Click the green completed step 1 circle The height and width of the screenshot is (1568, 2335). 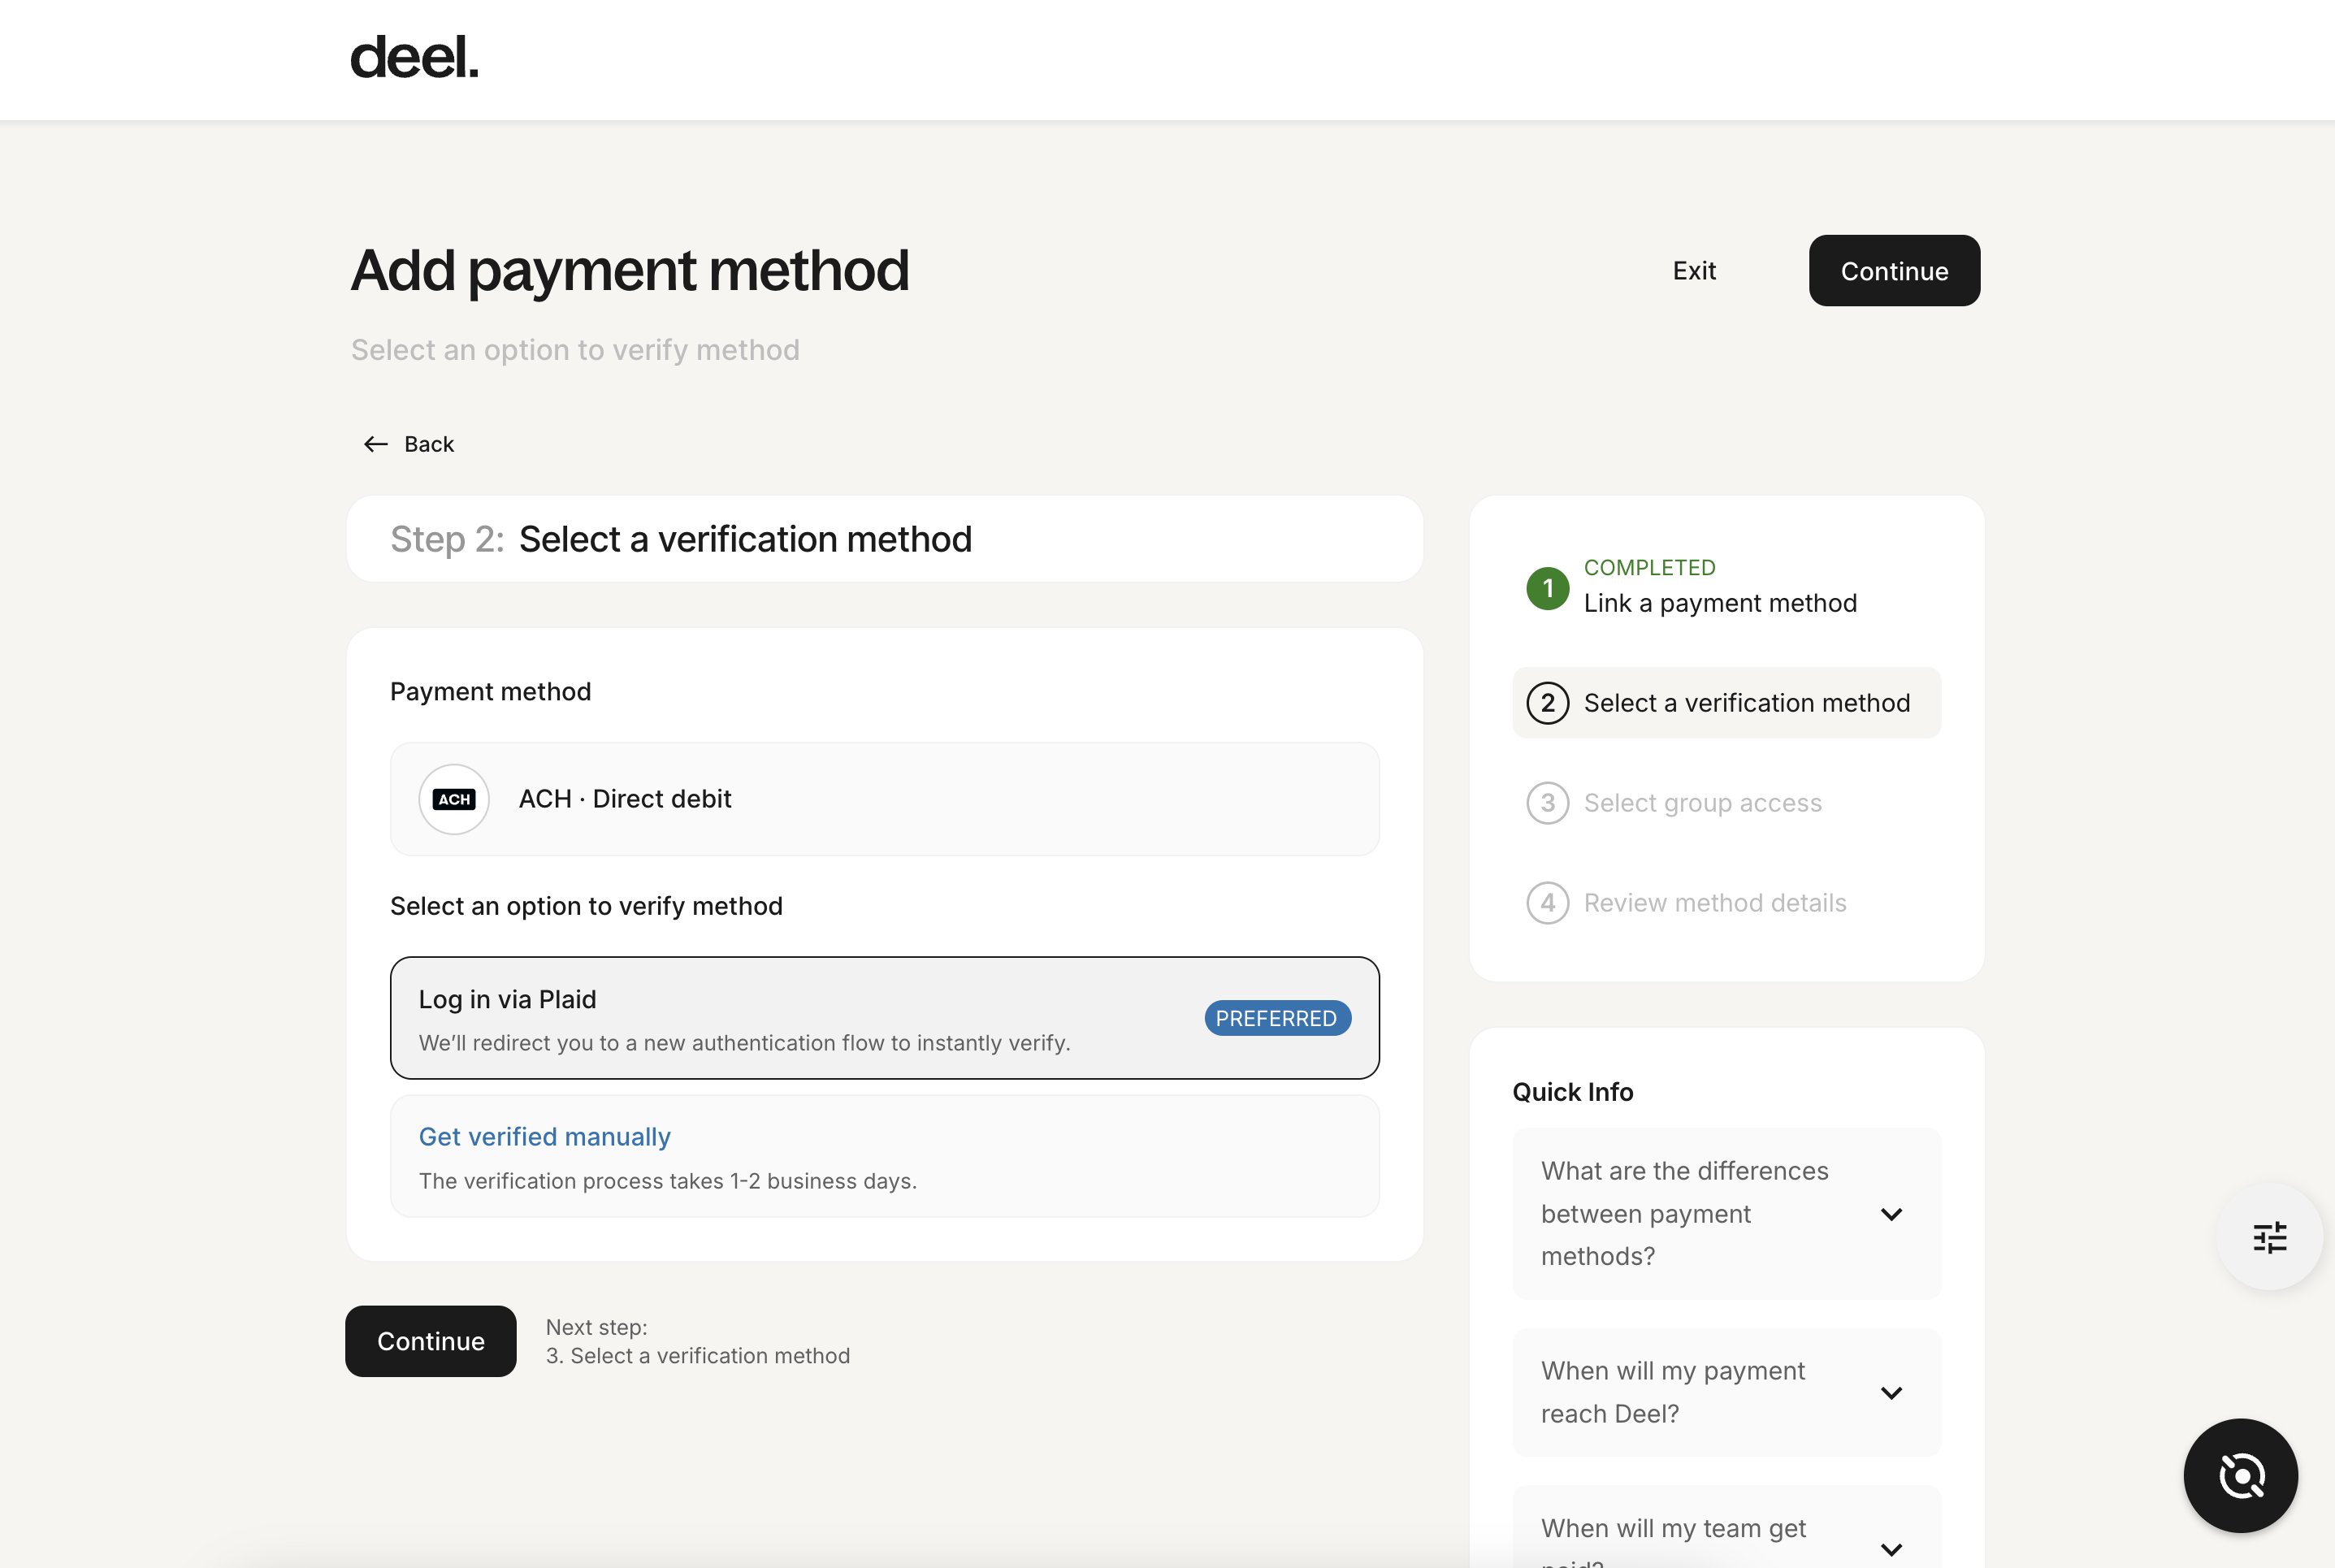click(x=1547, y=588)
